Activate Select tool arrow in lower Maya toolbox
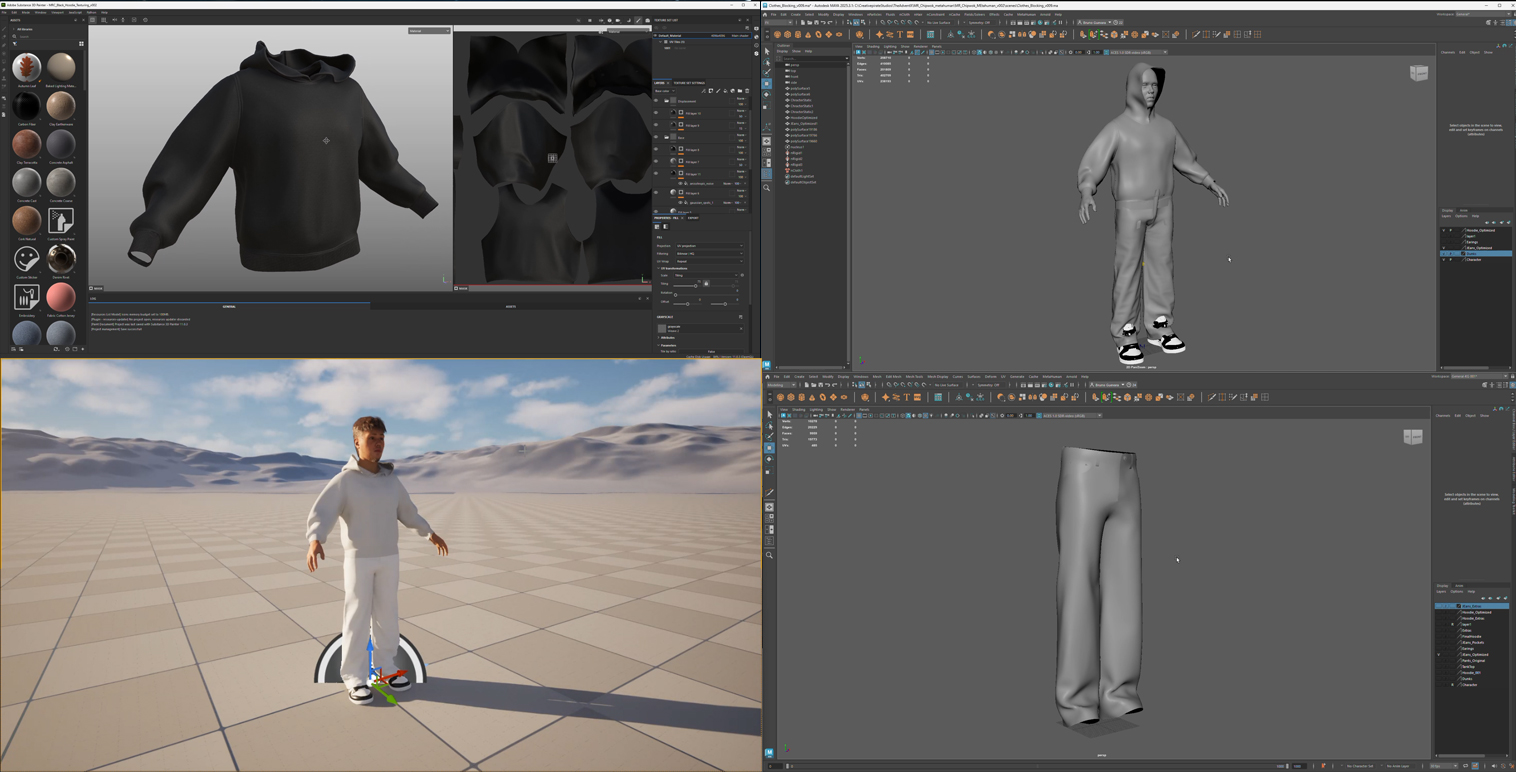Image resolution: width=1516 pixels, height=772 pixels. click(769, 413)
